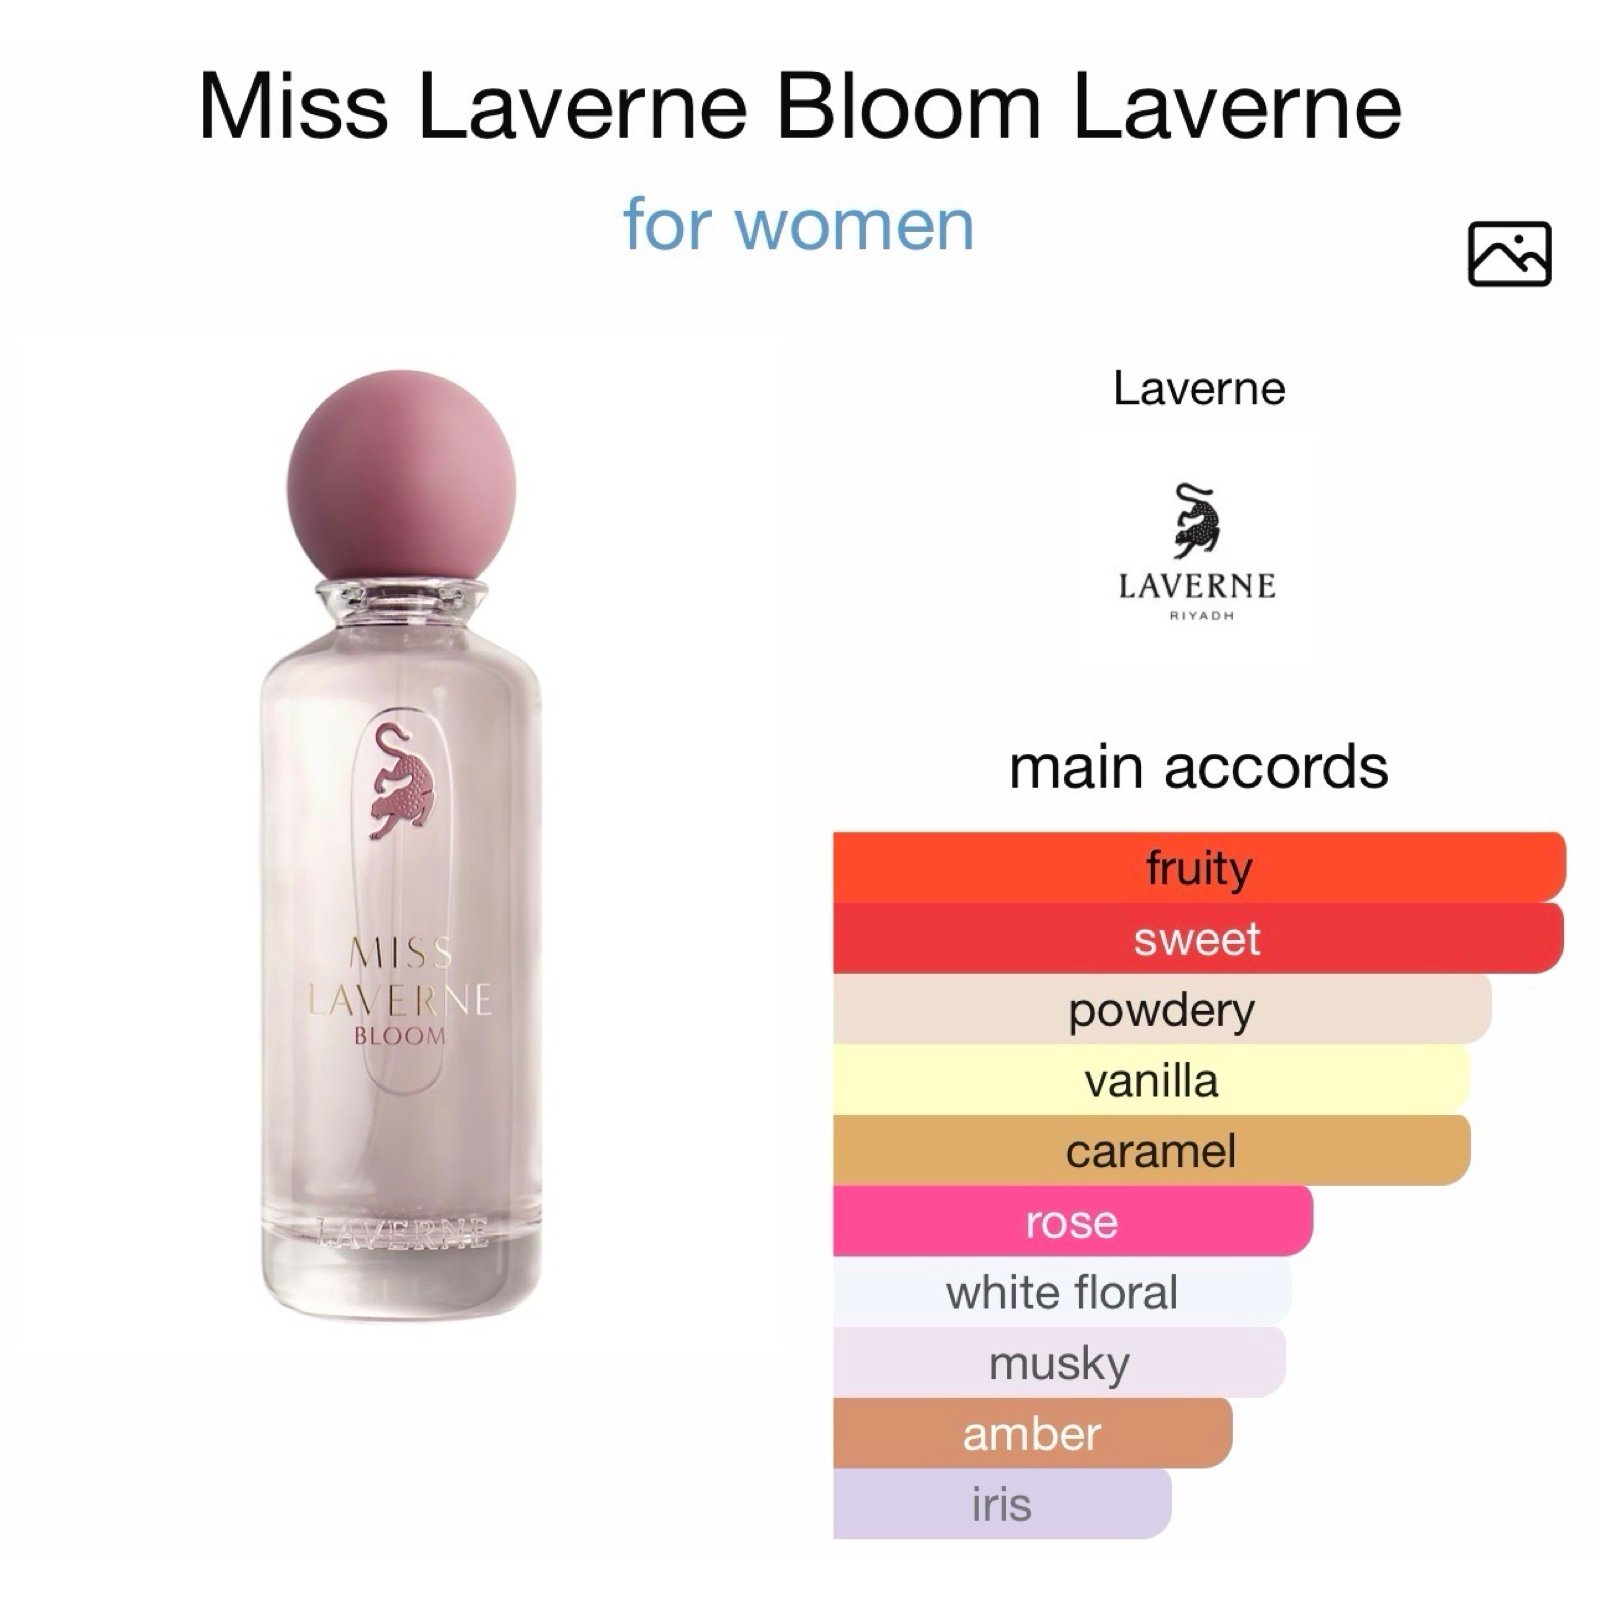The width and height of the screenshot is (1600, 1600).
Task: Open the image gallery icon
Action: pyautogui.click(x=1509, y=254)
